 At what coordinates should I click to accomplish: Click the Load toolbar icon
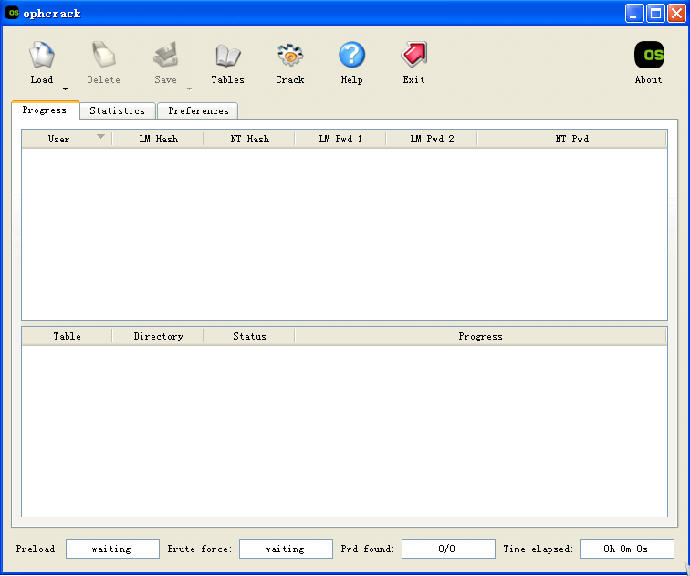[42, 56]
